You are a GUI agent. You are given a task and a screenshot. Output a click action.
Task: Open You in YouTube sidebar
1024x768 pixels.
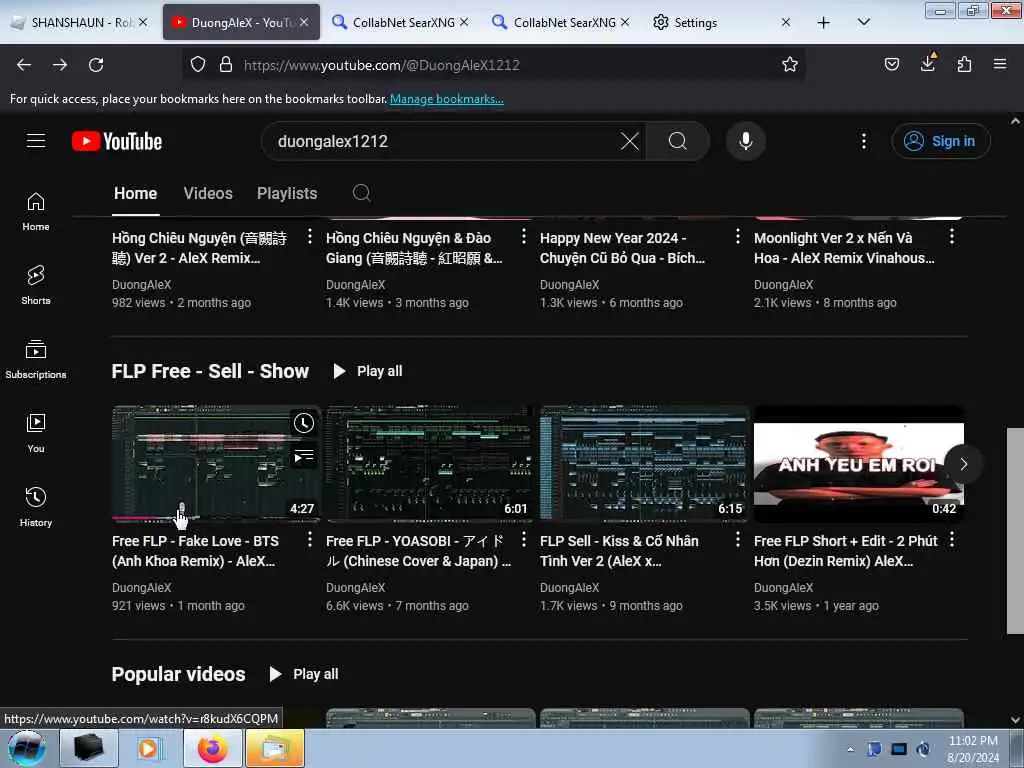click(36, 433)
